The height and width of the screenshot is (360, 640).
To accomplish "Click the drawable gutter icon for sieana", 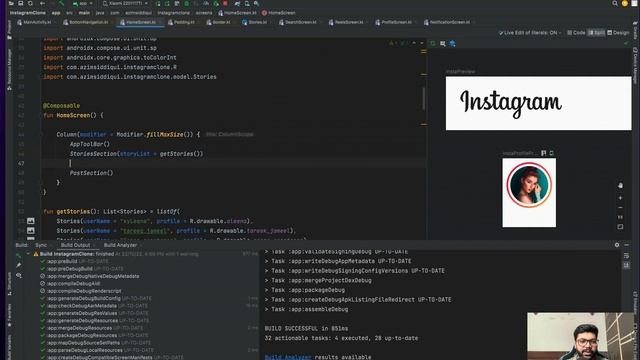I will 31,221.
